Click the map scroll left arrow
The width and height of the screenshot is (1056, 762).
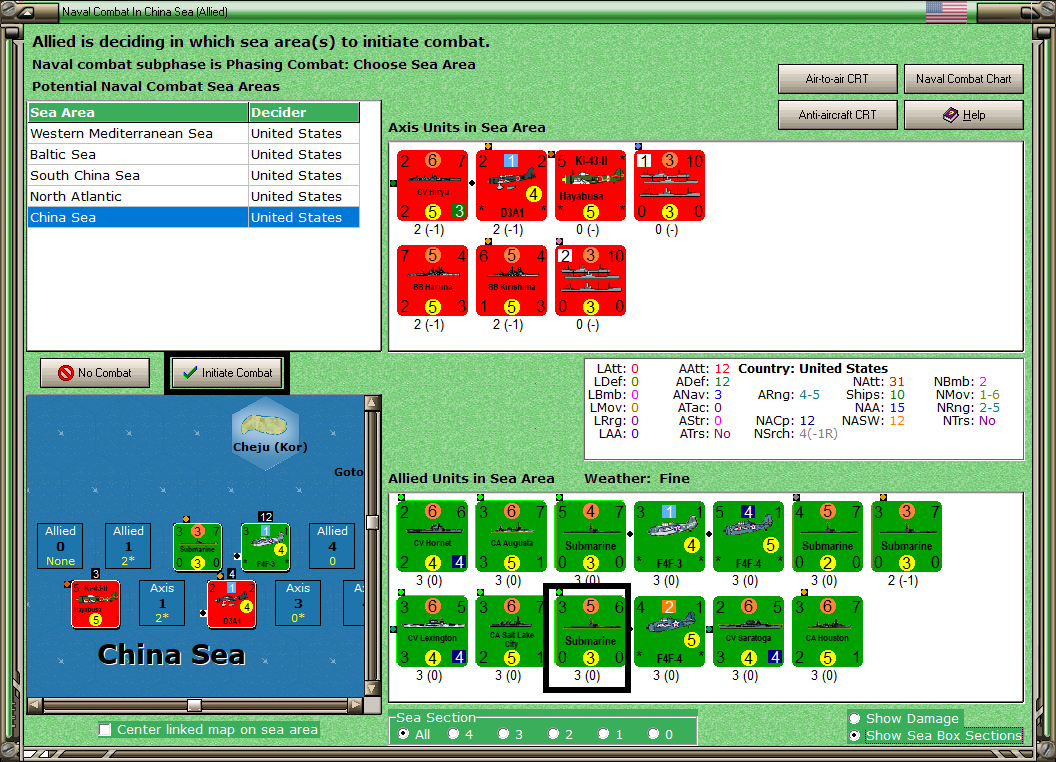point(35,705)
